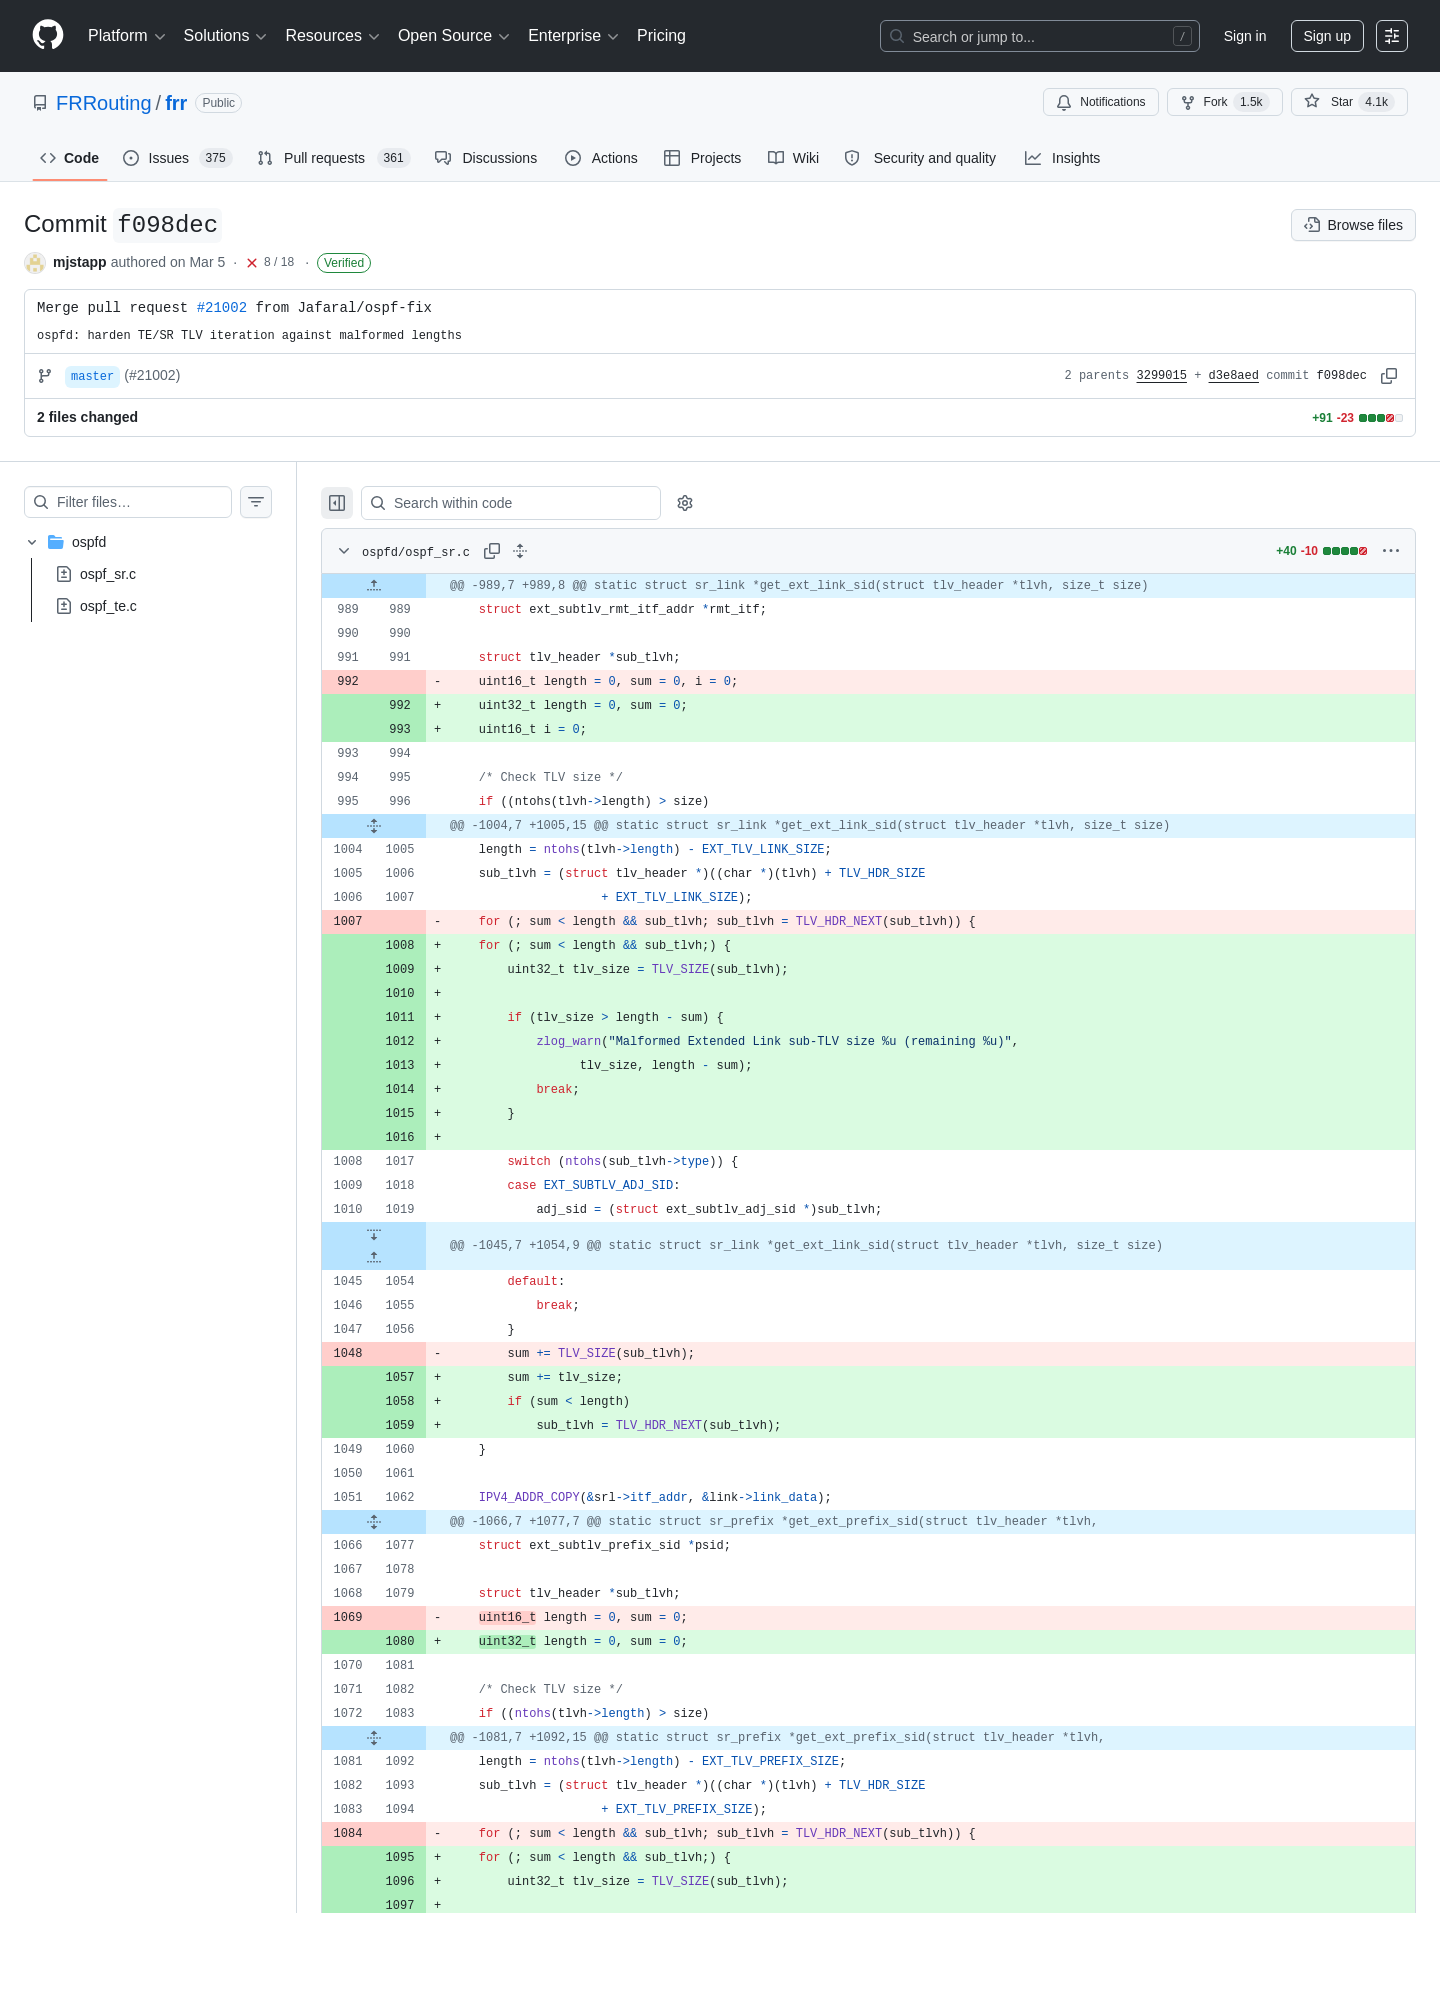Collapse the ospf_sr.c file diff

[344, 551]
